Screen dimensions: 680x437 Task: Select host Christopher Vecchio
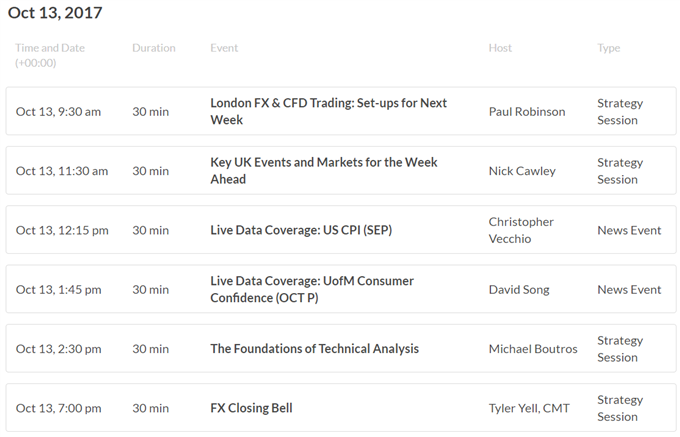pos(521,230)
